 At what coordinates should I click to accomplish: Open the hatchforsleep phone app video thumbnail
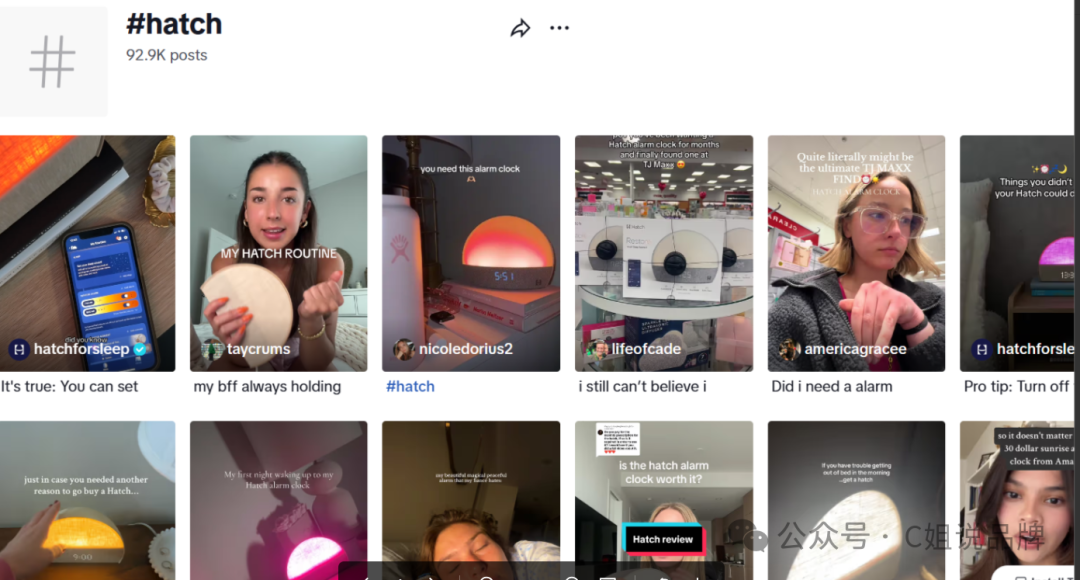tap(87, 253)
